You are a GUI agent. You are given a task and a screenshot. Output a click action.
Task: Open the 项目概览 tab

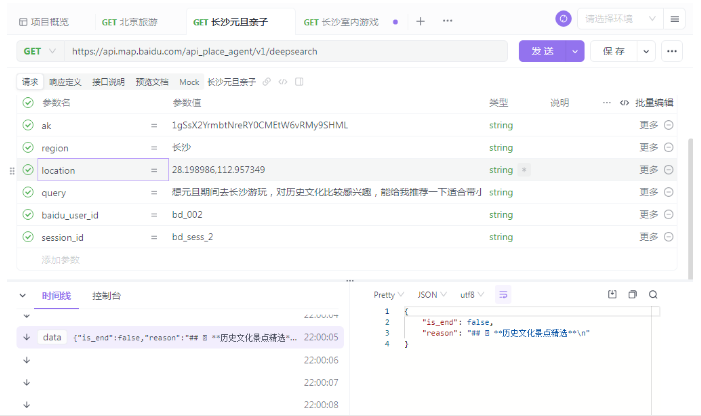[x=44, y=22]
